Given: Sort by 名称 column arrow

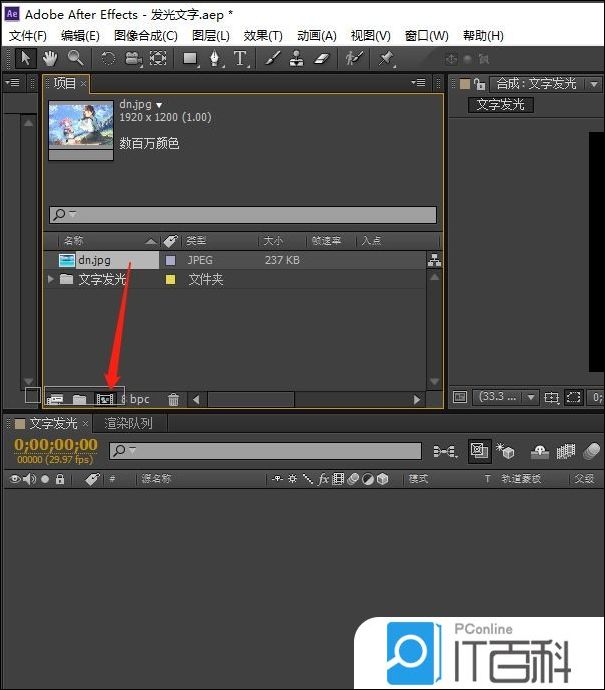Looking at the screenshot, I should coord(151,241).
